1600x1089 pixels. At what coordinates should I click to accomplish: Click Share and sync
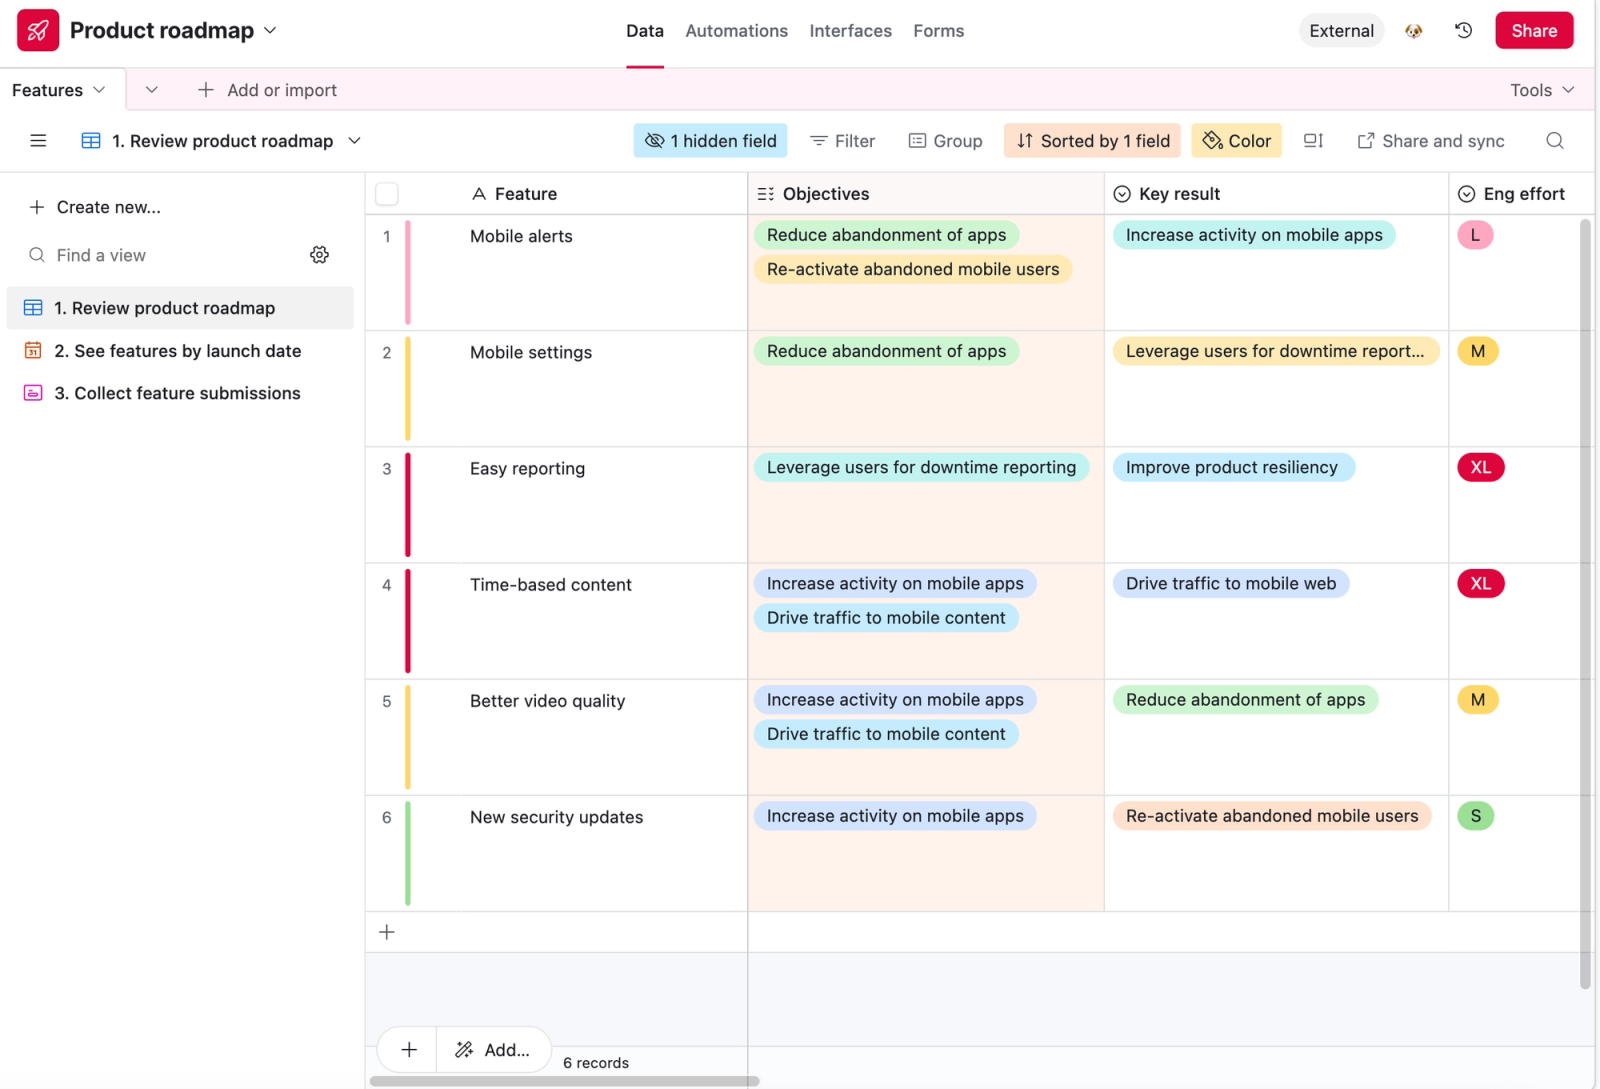[x=1431, y=141]
